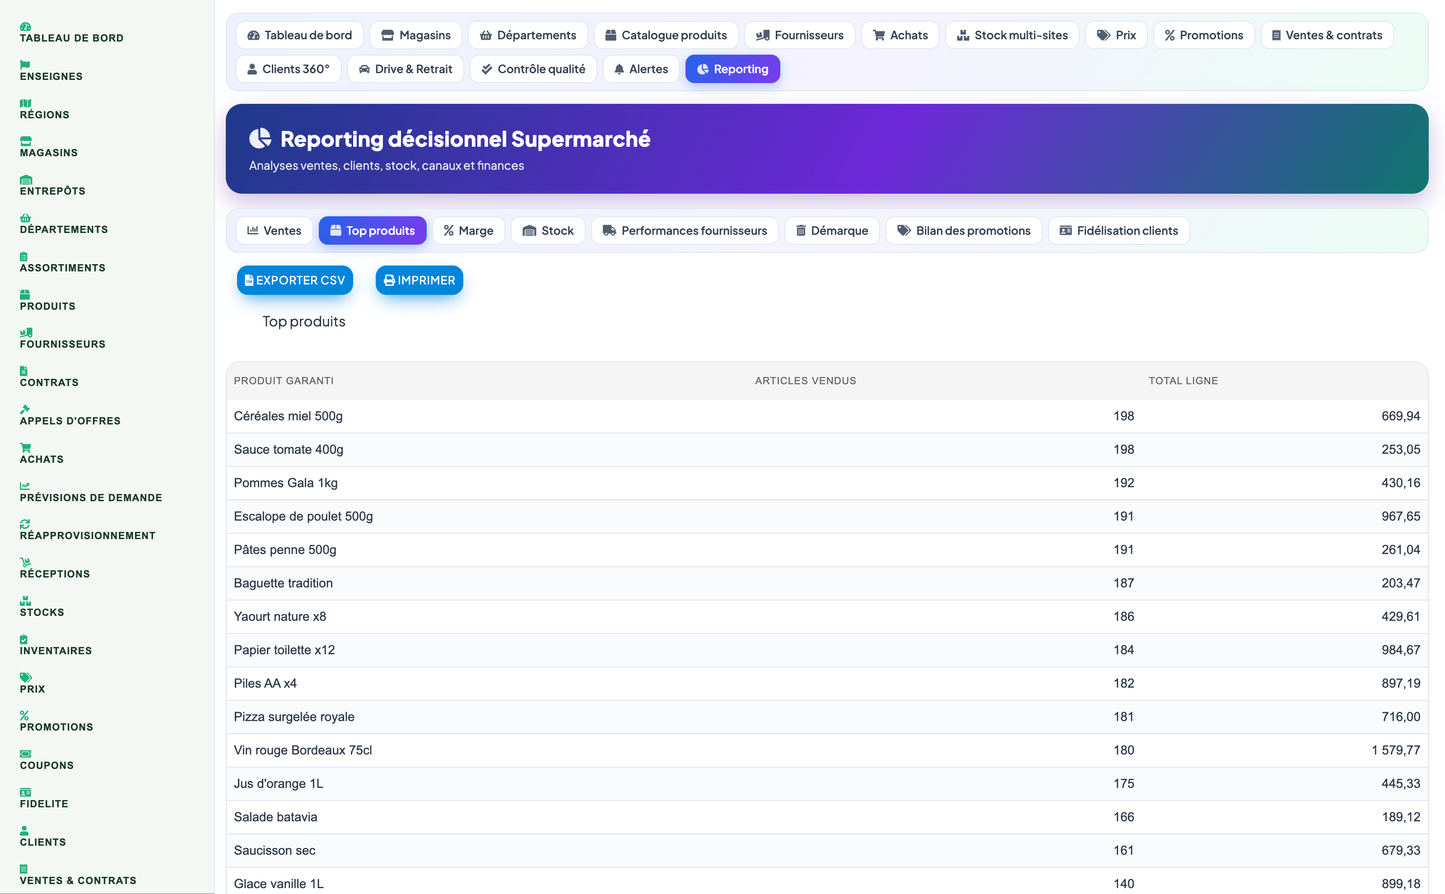1445x894 pixels.
Task: Open the Promotions top tab
Action: 1204,35
